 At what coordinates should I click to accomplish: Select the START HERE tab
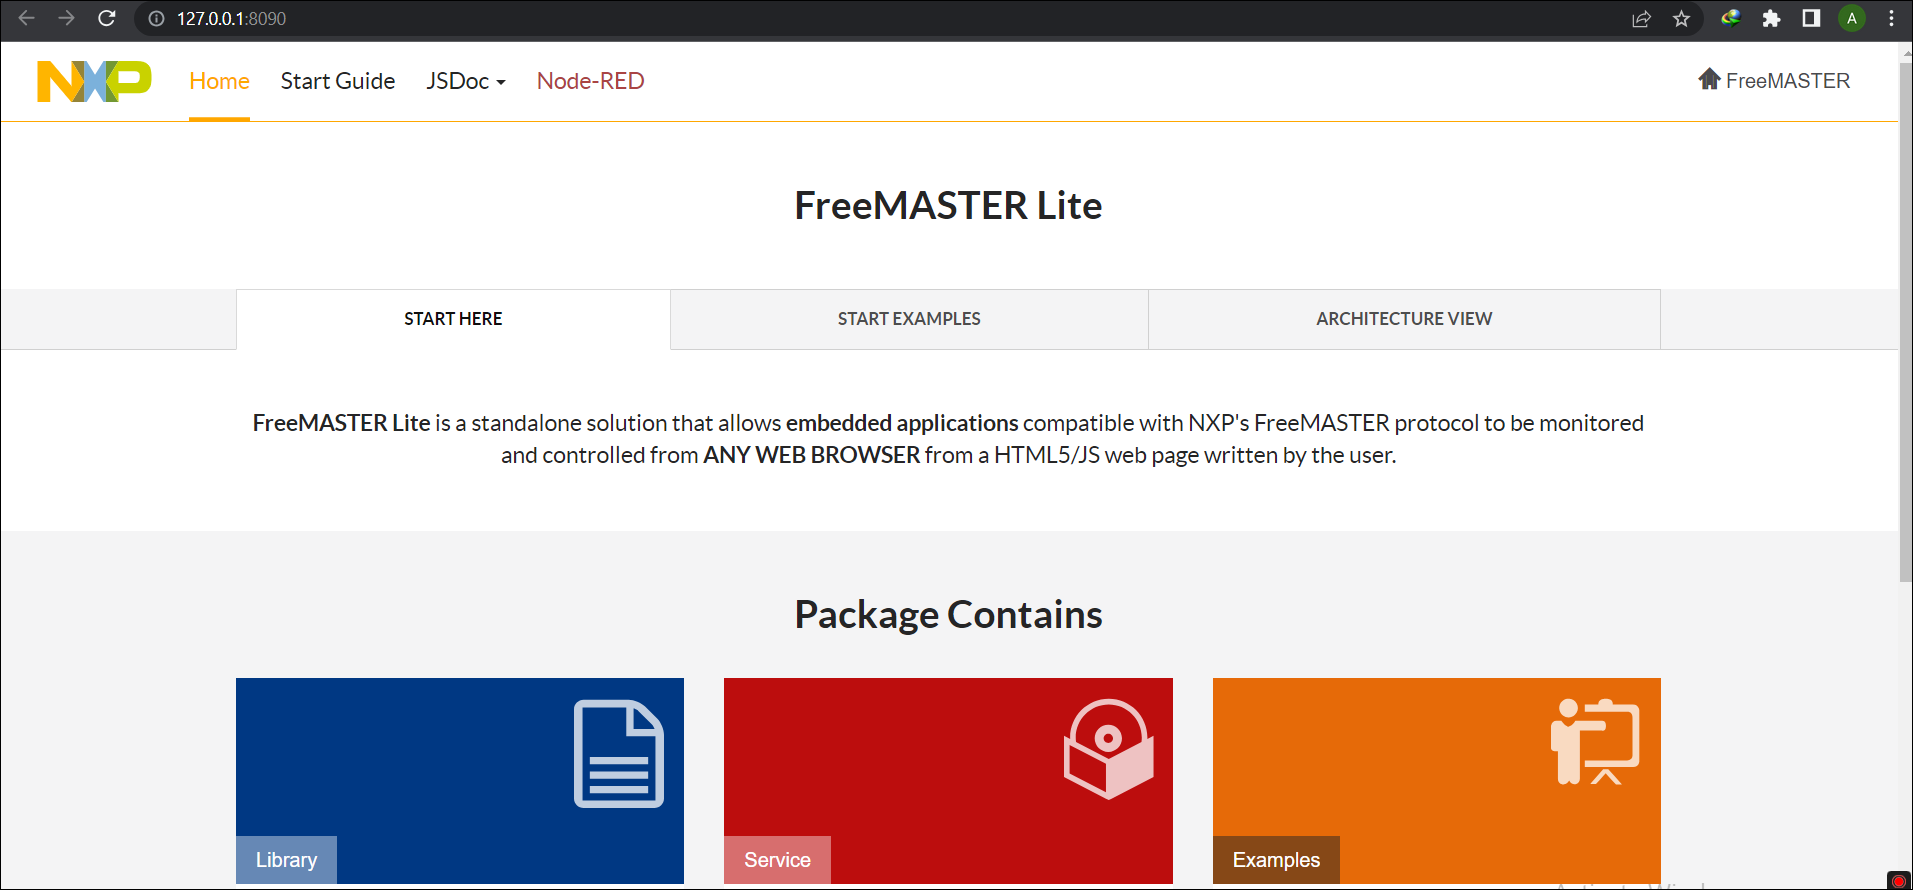(453, 319)
